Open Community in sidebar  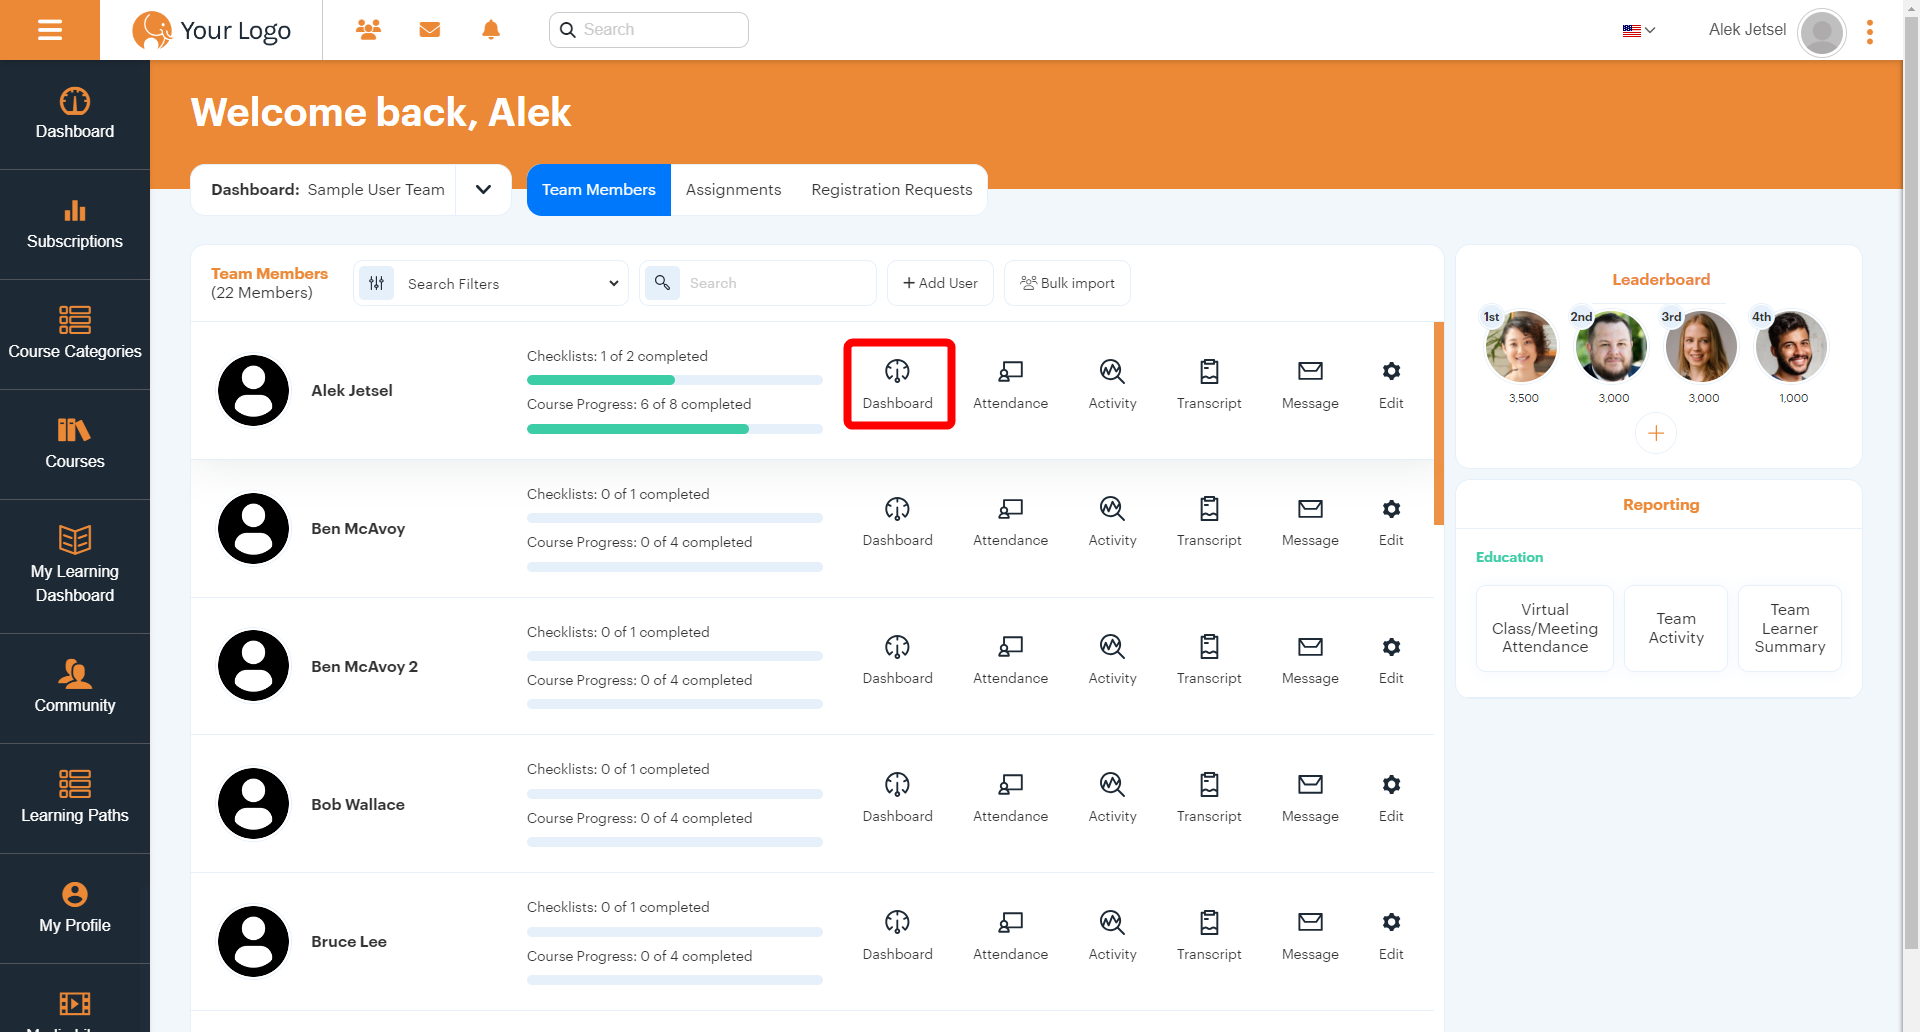pos(75,689)
